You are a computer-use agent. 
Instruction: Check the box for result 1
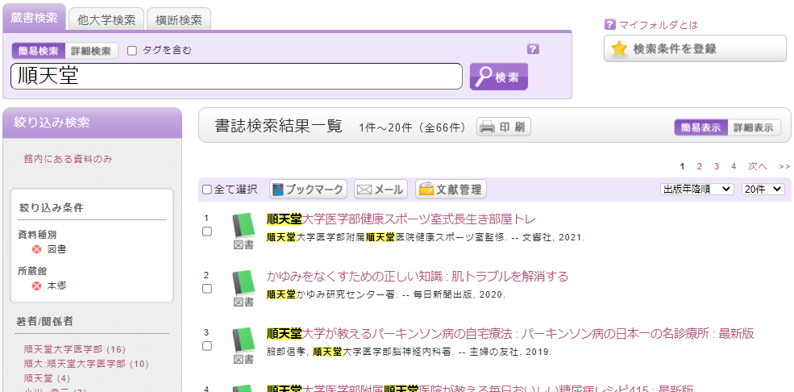click(x=207, y=231)
